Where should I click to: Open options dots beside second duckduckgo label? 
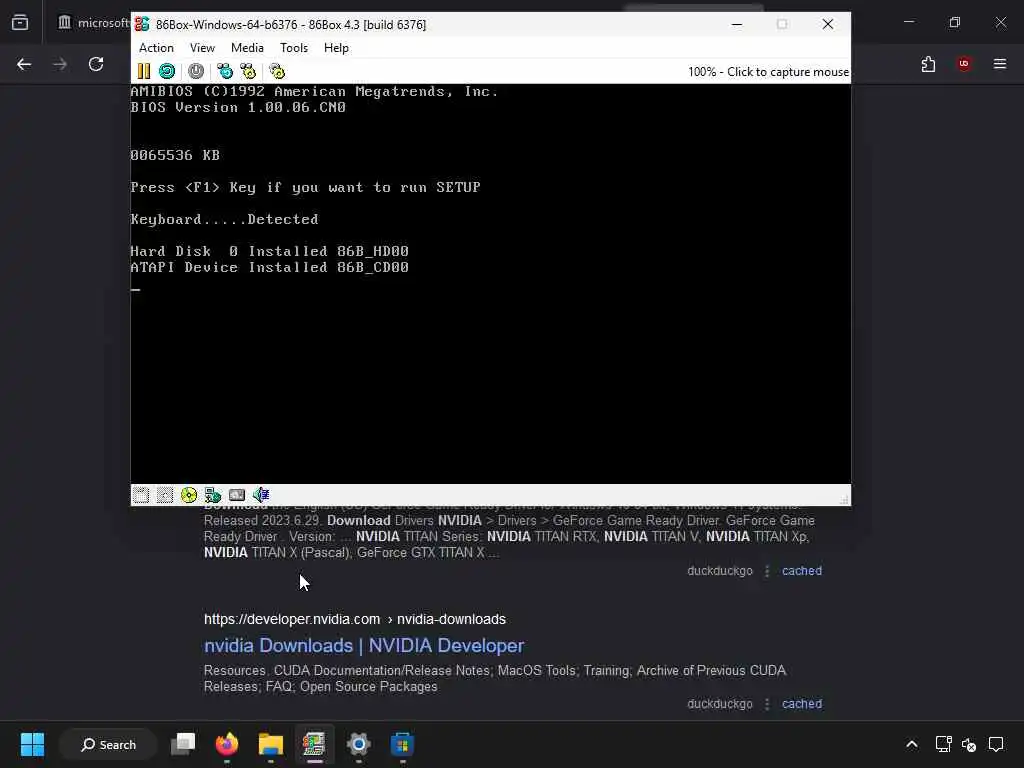tap(767, 704)
